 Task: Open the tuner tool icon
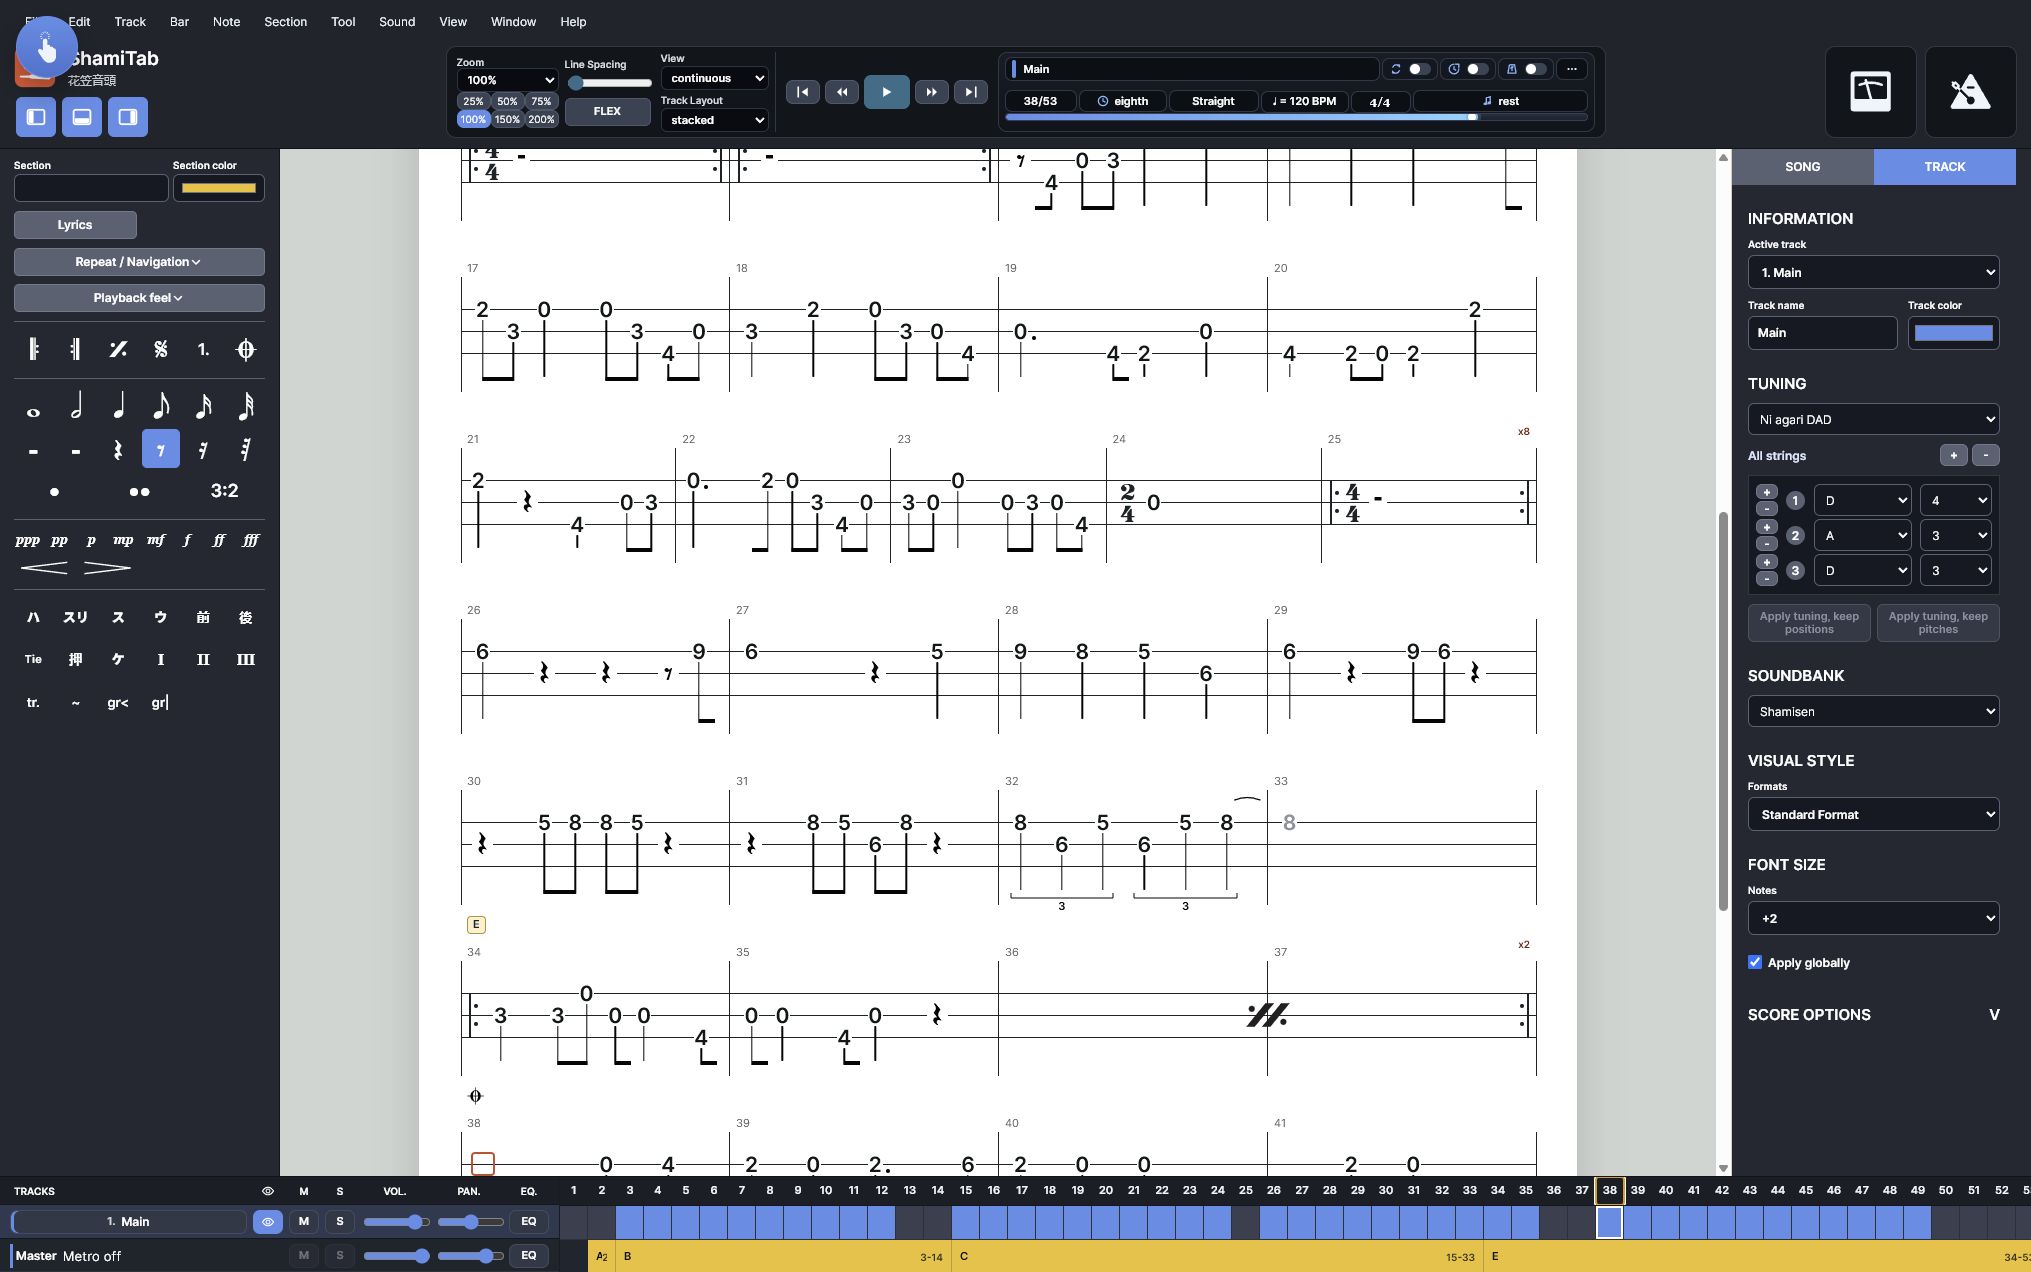click(1870, 92)
